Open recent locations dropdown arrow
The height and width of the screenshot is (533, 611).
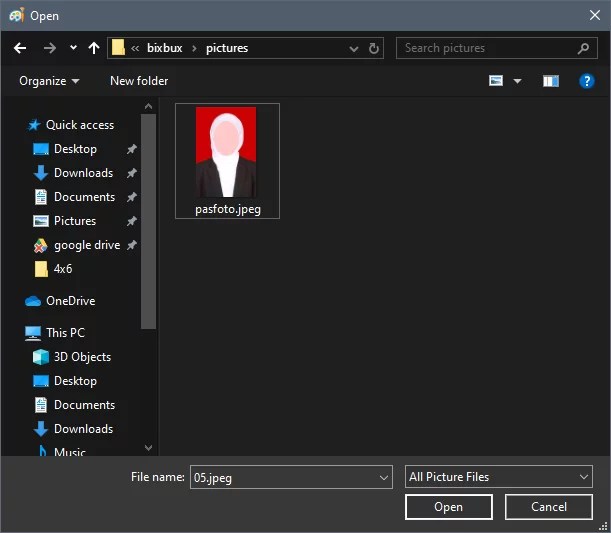(73, 48)
